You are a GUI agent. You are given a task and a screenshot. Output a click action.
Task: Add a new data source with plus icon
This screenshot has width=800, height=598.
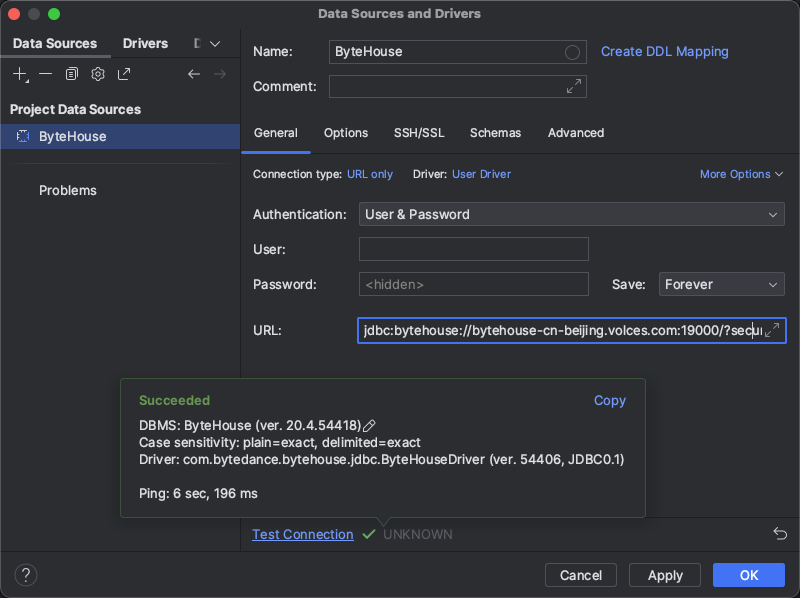[x=20, y=74]
